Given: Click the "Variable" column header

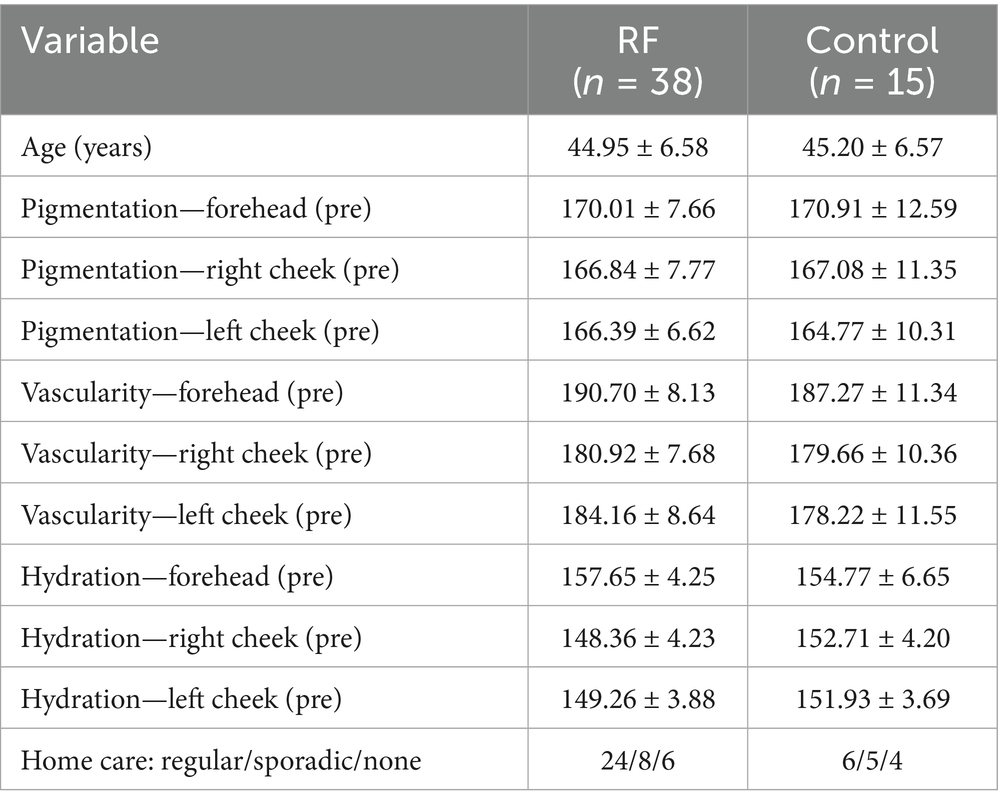Looking at the screenshot, I should point(91,41).
